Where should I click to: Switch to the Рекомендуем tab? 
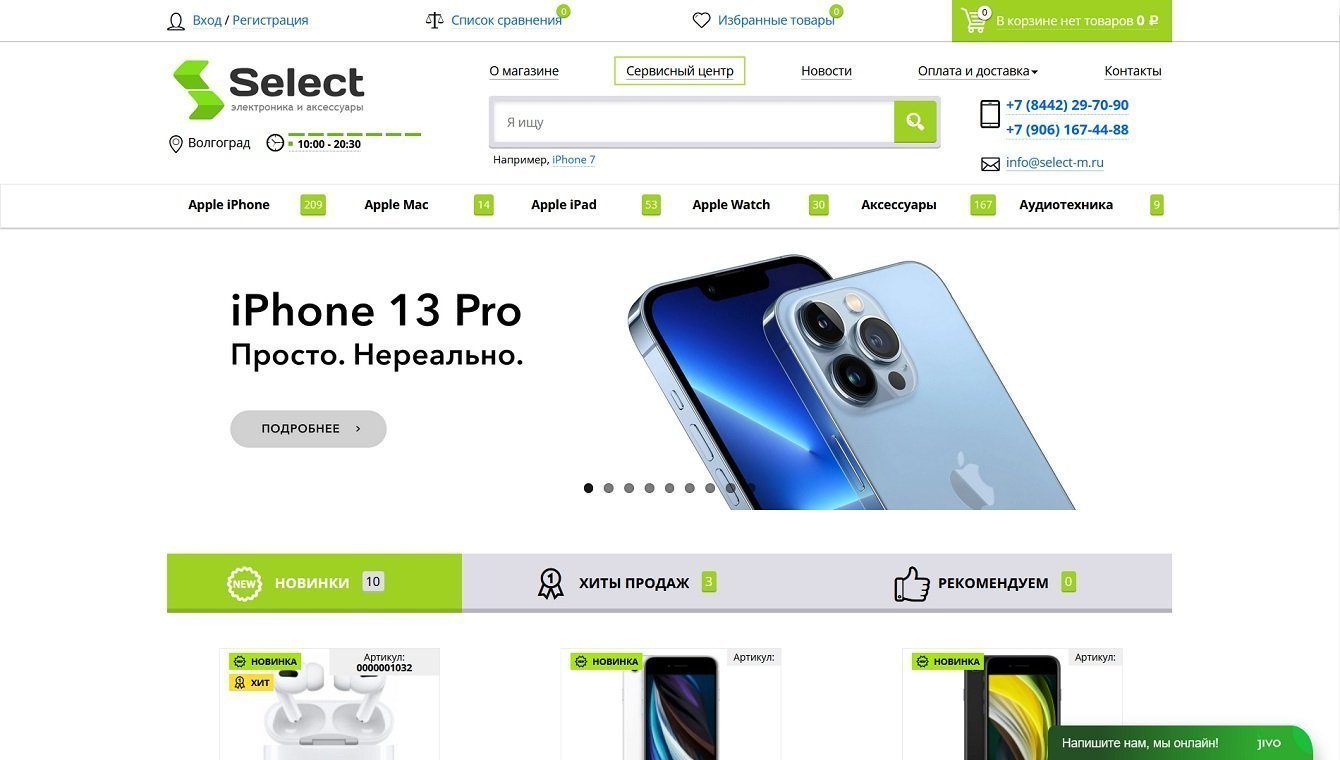point(983,582)
